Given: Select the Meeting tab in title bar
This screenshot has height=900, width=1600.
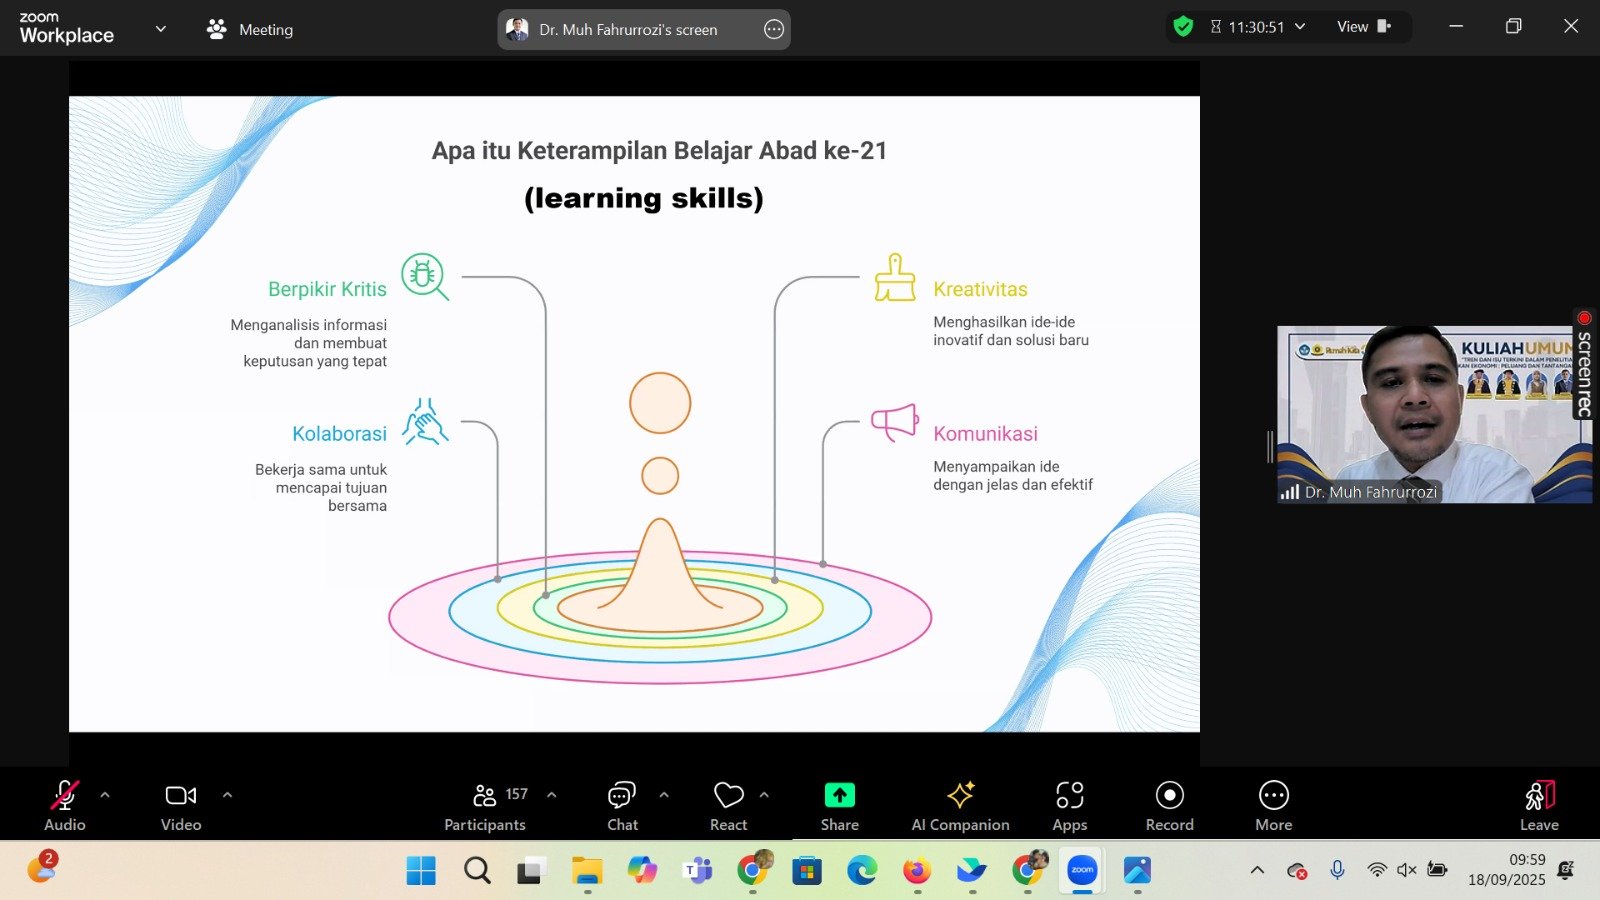Looking at the screenshot, I should [250, 30].
